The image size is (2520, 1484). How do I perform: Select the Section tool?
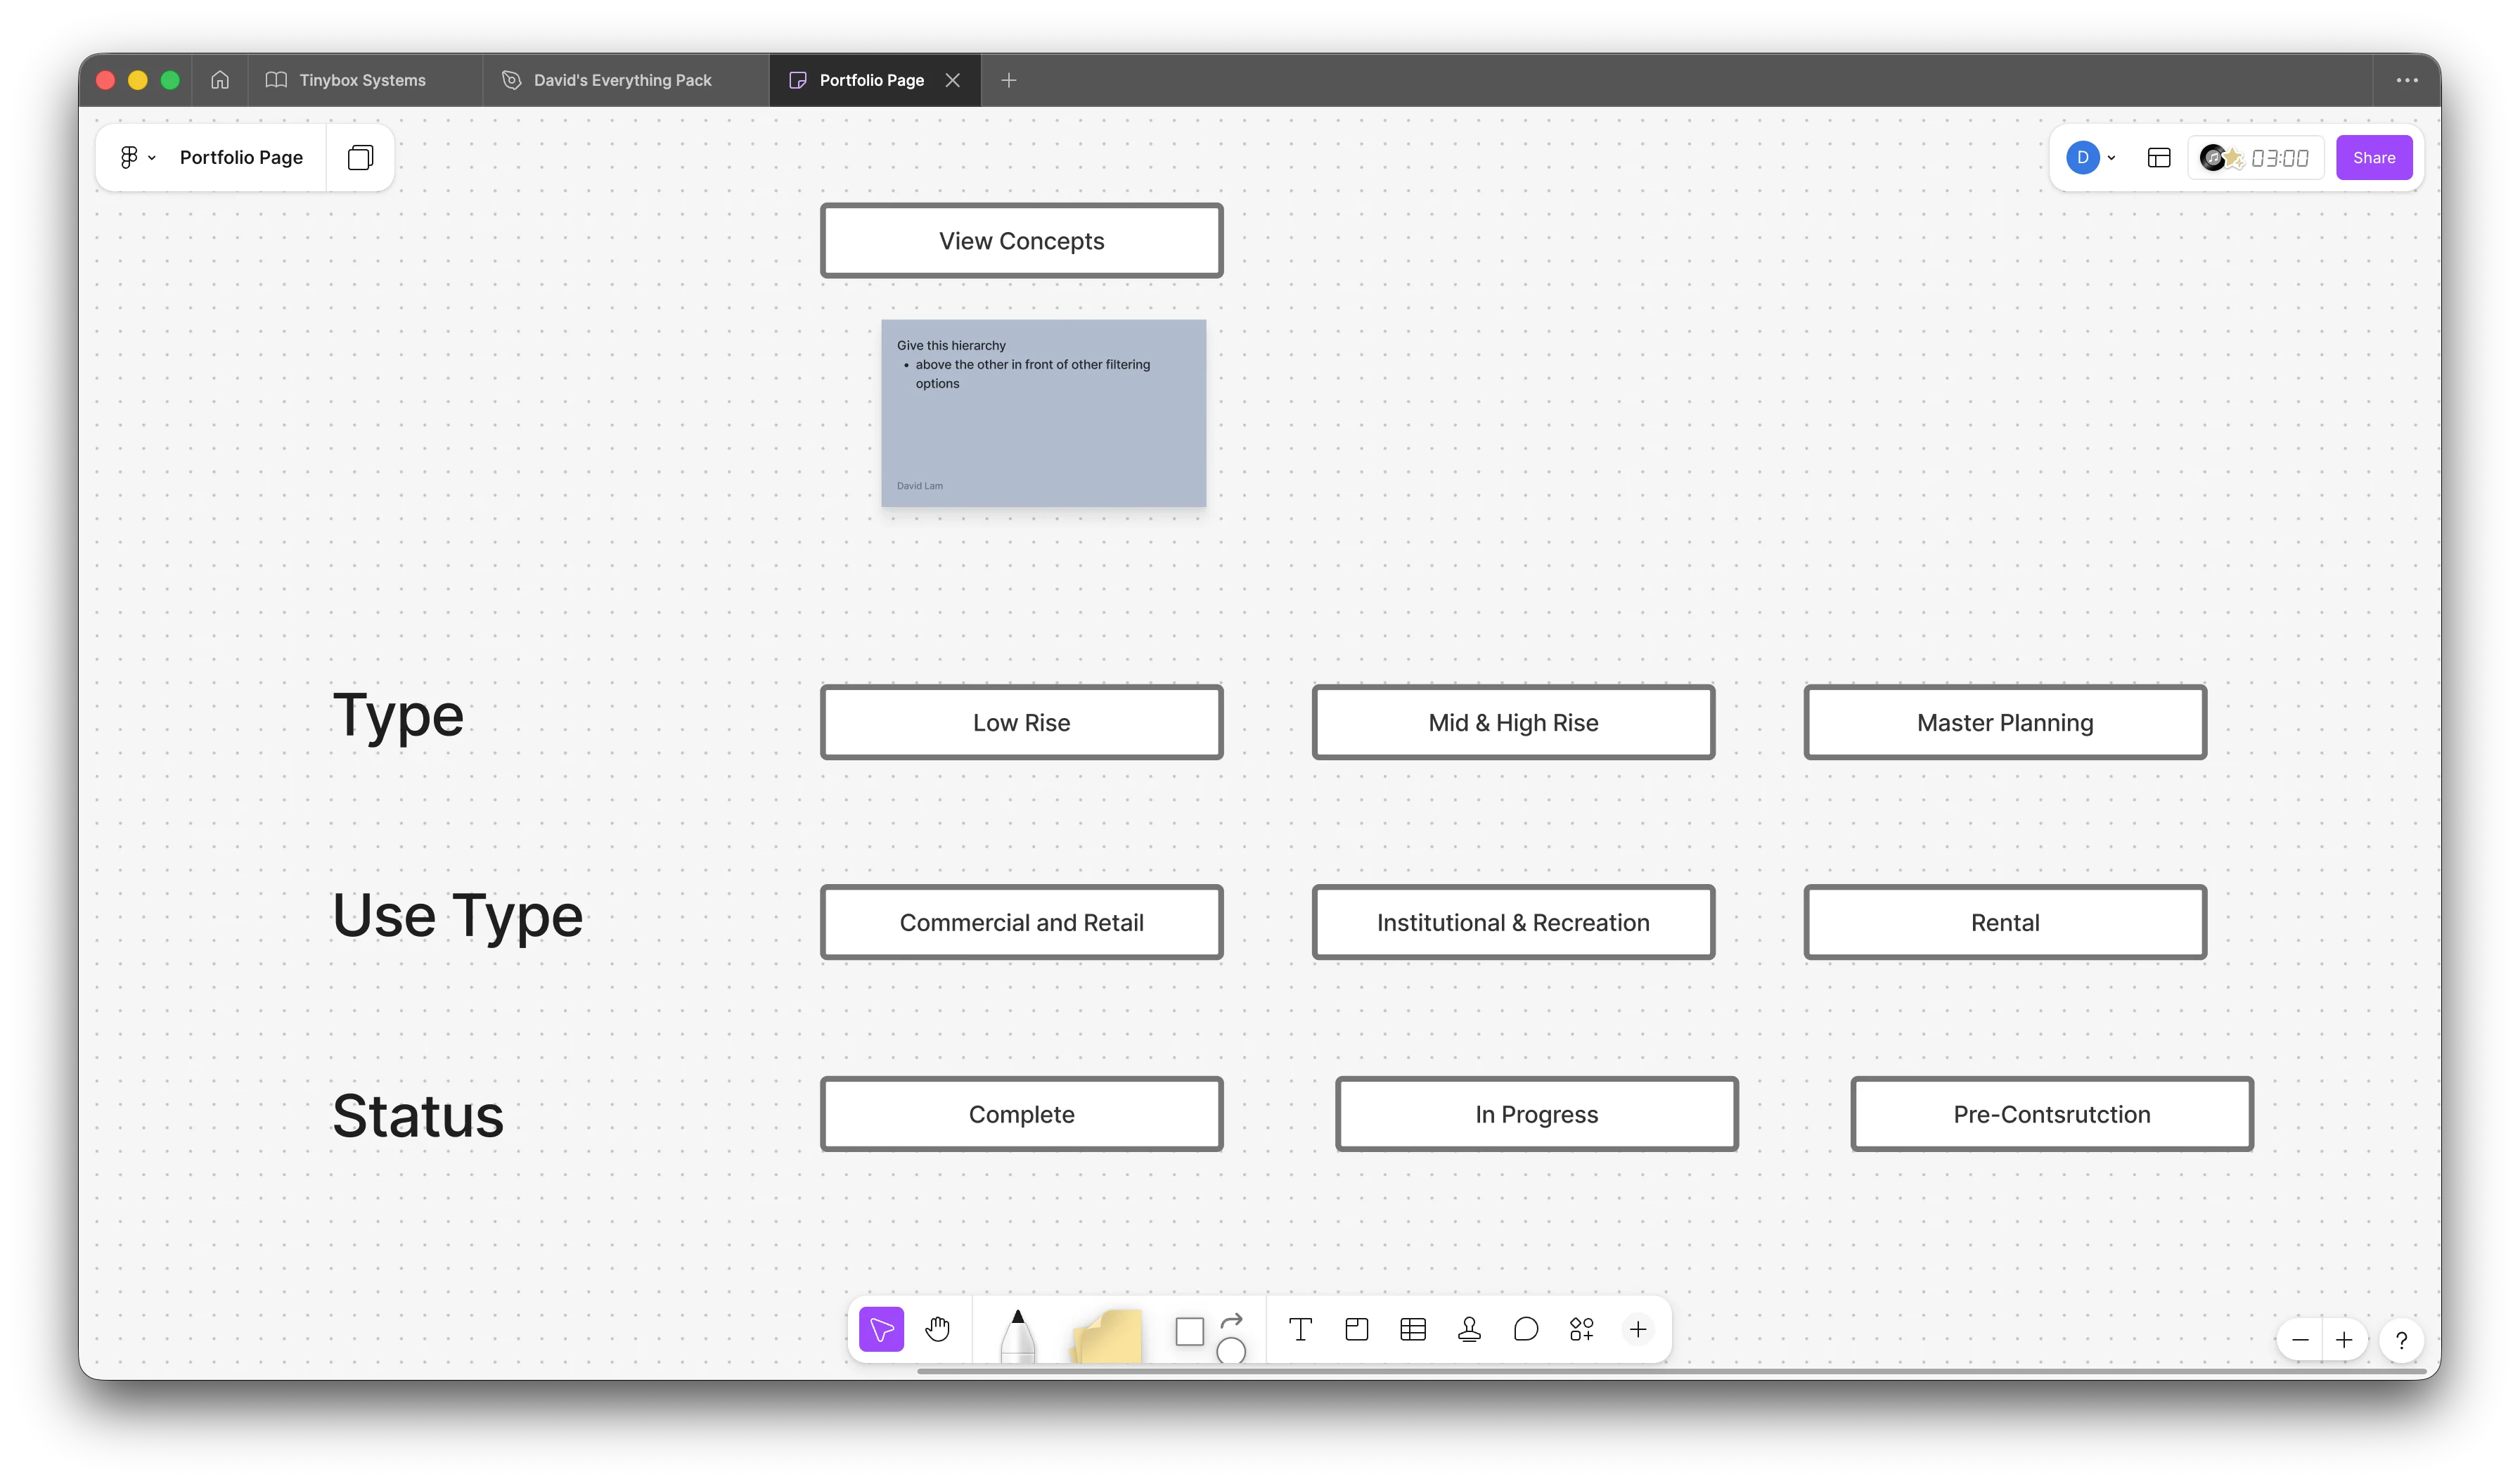click(1356, 1329)
